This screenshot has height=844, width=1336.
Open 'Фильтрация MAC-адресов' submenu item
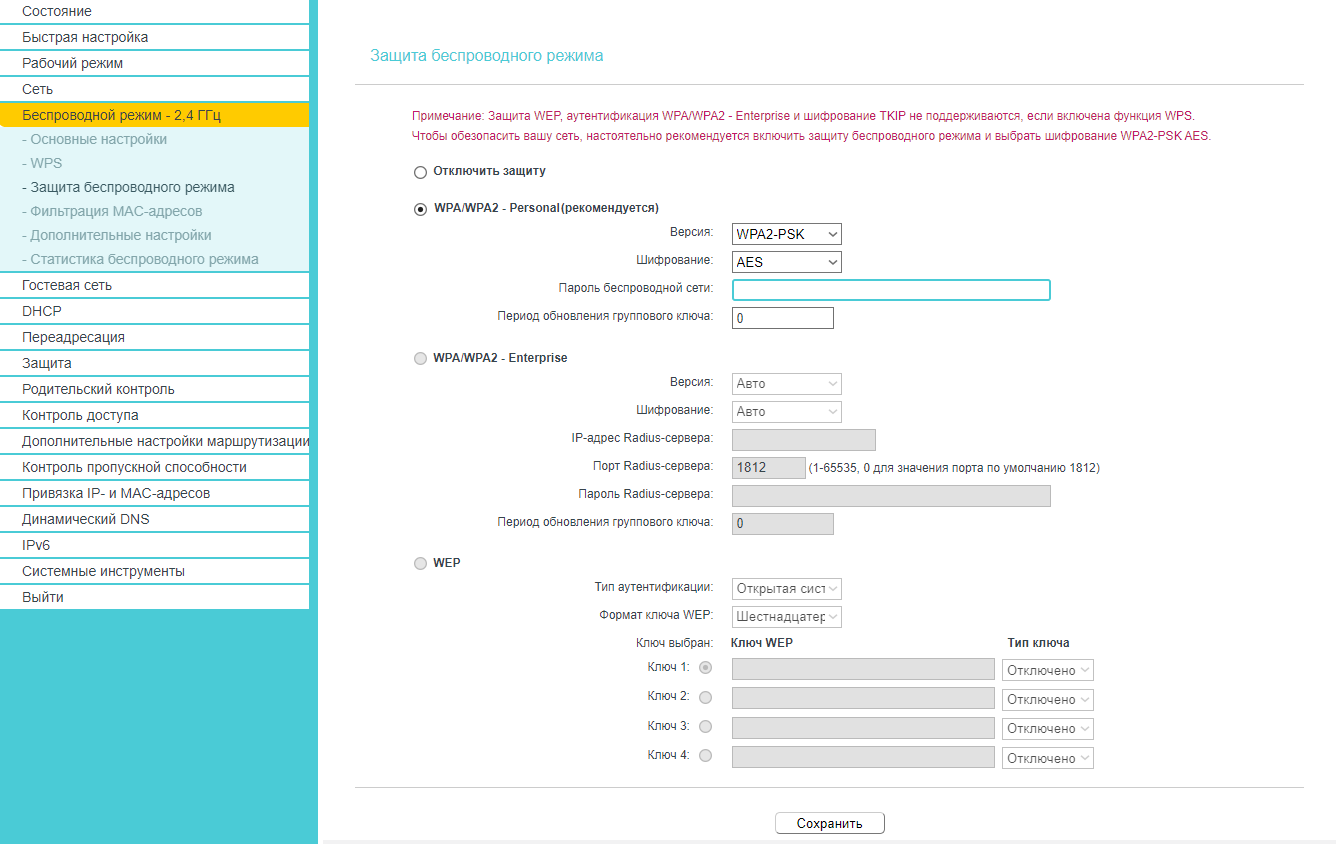pyautogui.click(x=154, y=211)
